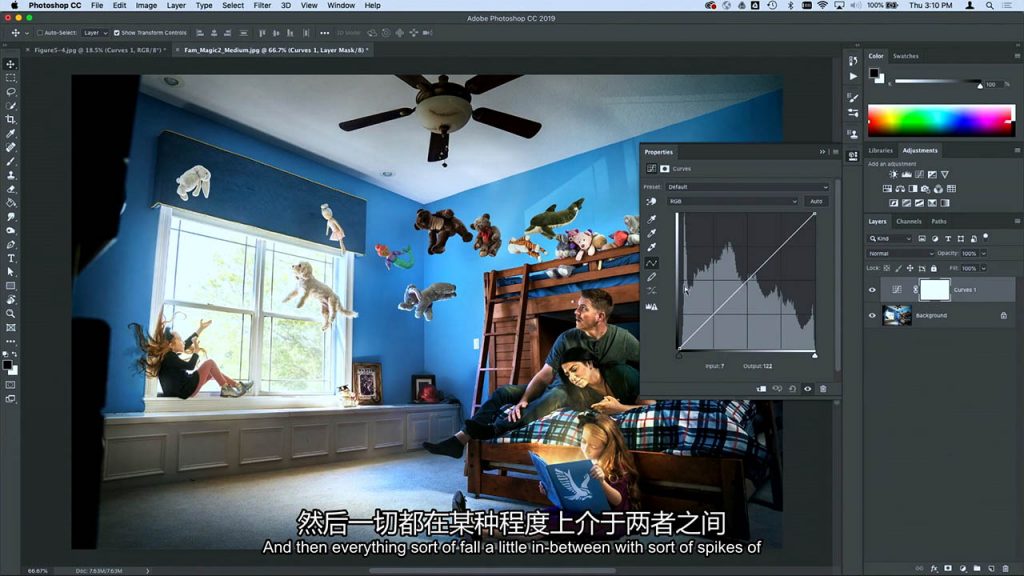Pick the Zoom tool
1024x576 pixels.
(x=10, y=313)
